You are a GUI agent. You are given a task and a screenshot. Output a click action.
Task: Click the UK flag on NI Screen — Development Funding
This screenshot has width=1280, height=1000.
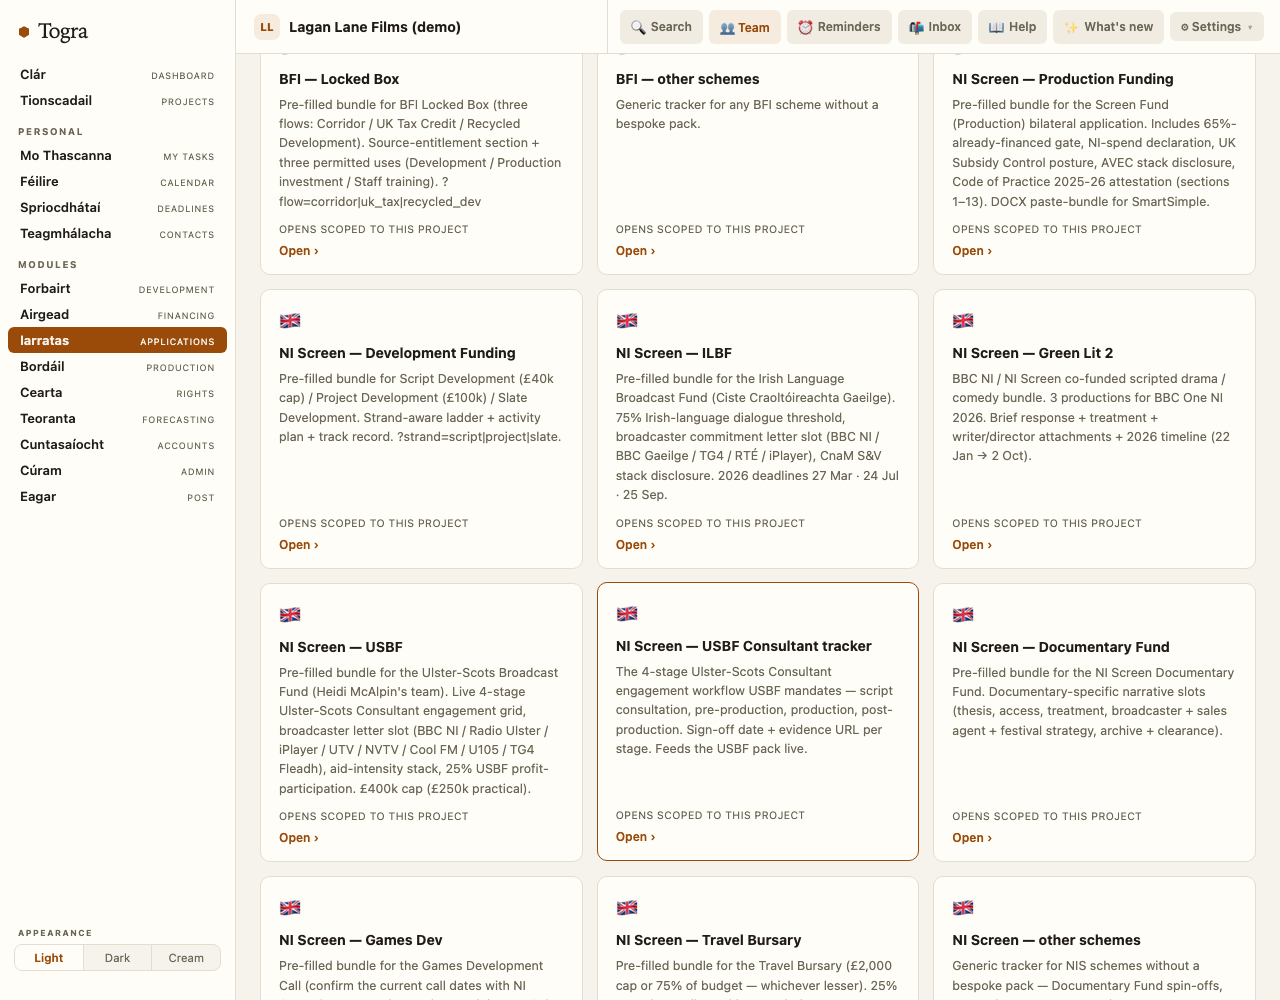290,321
